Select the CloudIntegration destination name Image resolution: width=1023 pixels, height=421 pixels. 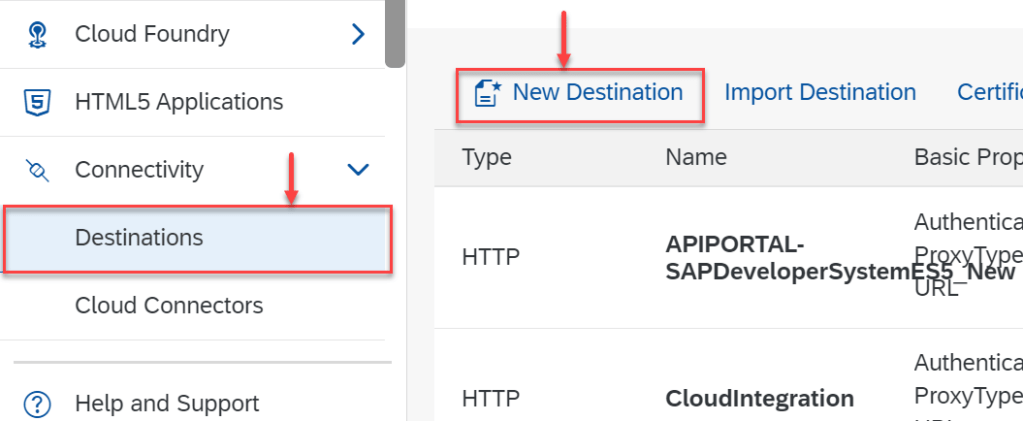tap(759, 399)
